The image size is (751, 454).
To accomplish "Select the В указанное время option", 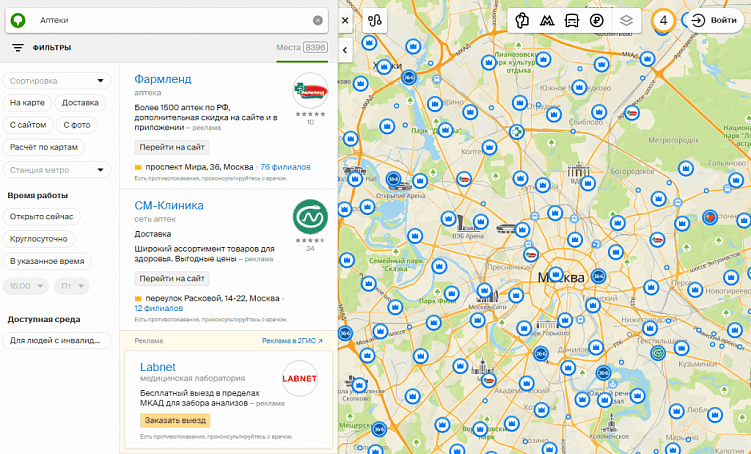I will pyautogui.click(x=47, y=261).
